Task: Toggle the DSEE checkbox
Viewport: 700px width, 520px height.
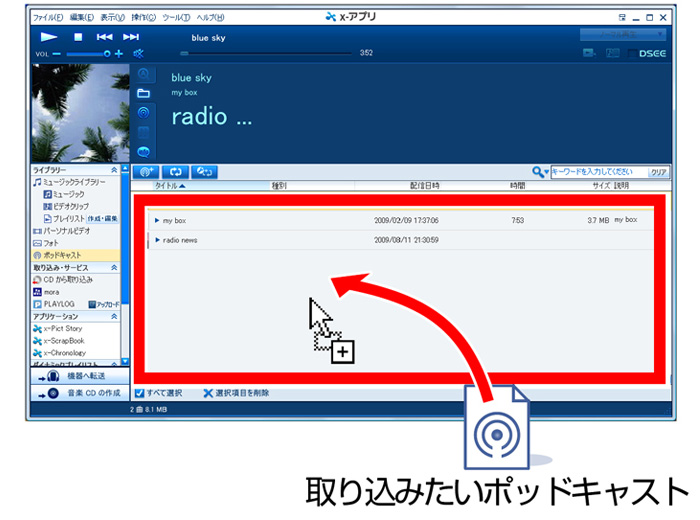Action: pyautogui.click(x=632, y=53)
